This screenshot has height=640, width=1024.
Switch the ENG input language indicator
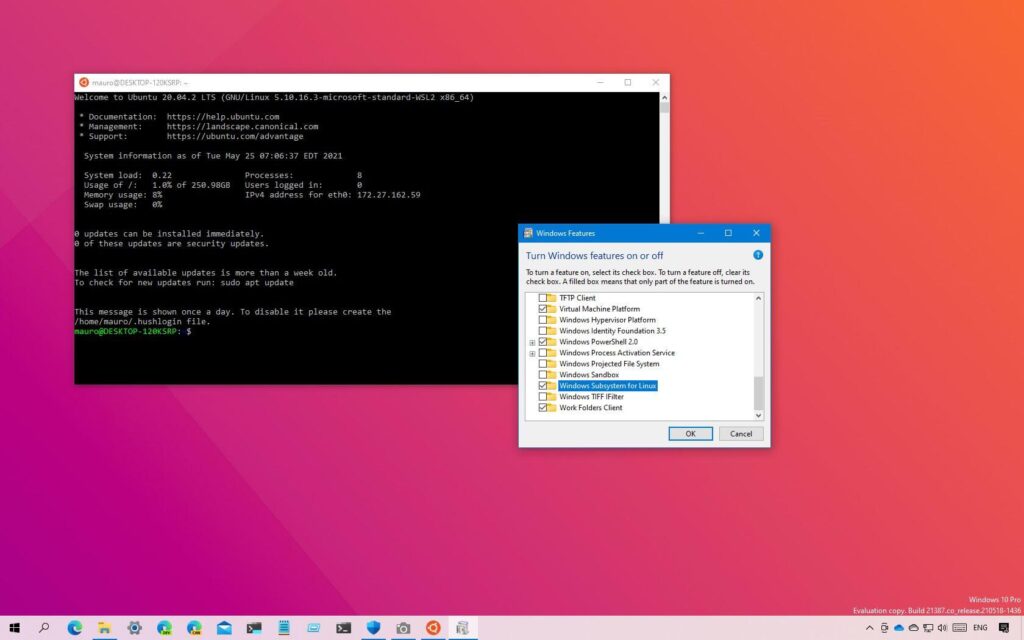[x=980, y=628]
